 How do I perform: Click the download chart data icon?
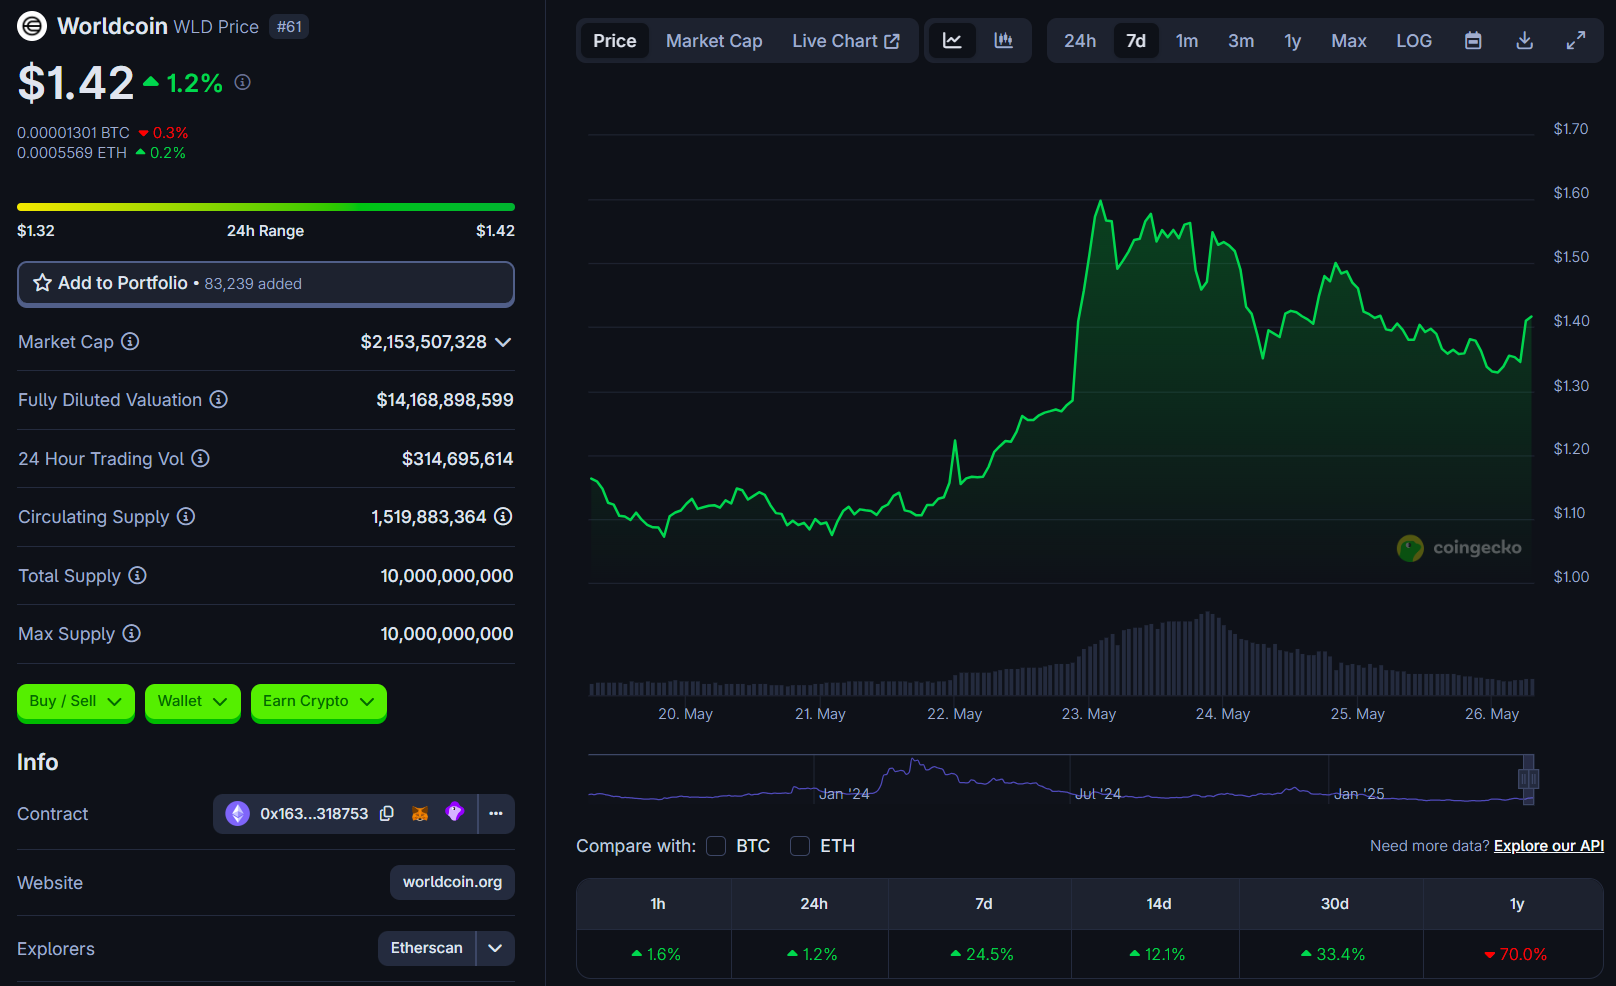click(x=1524, y=41)
